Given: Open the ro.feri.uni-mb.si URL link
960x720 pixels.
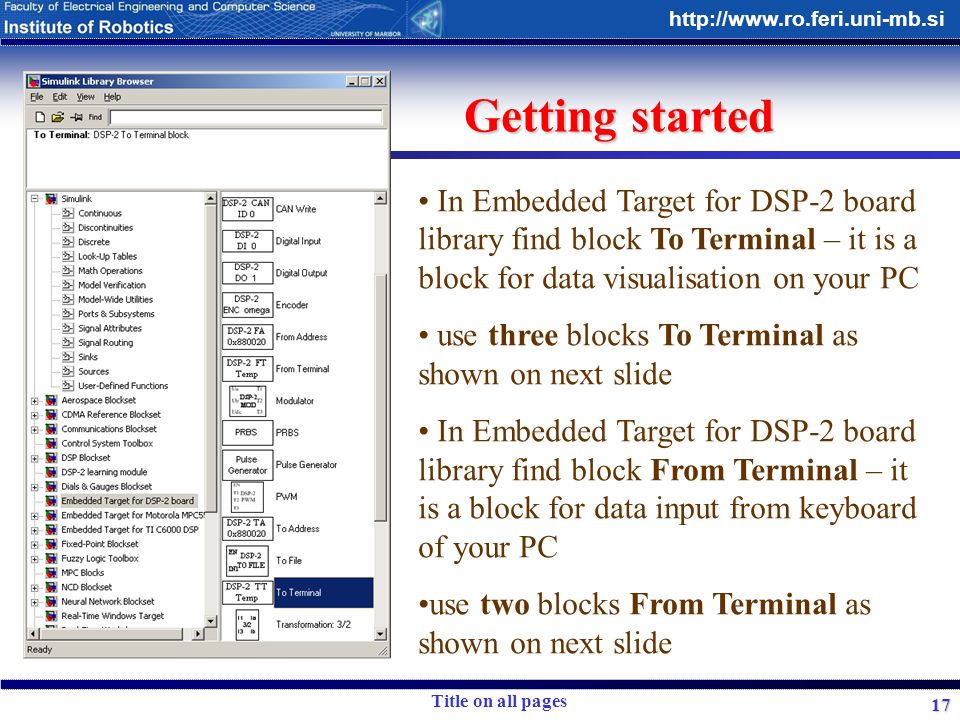Looking at the screenshot, I should [806, 19].
